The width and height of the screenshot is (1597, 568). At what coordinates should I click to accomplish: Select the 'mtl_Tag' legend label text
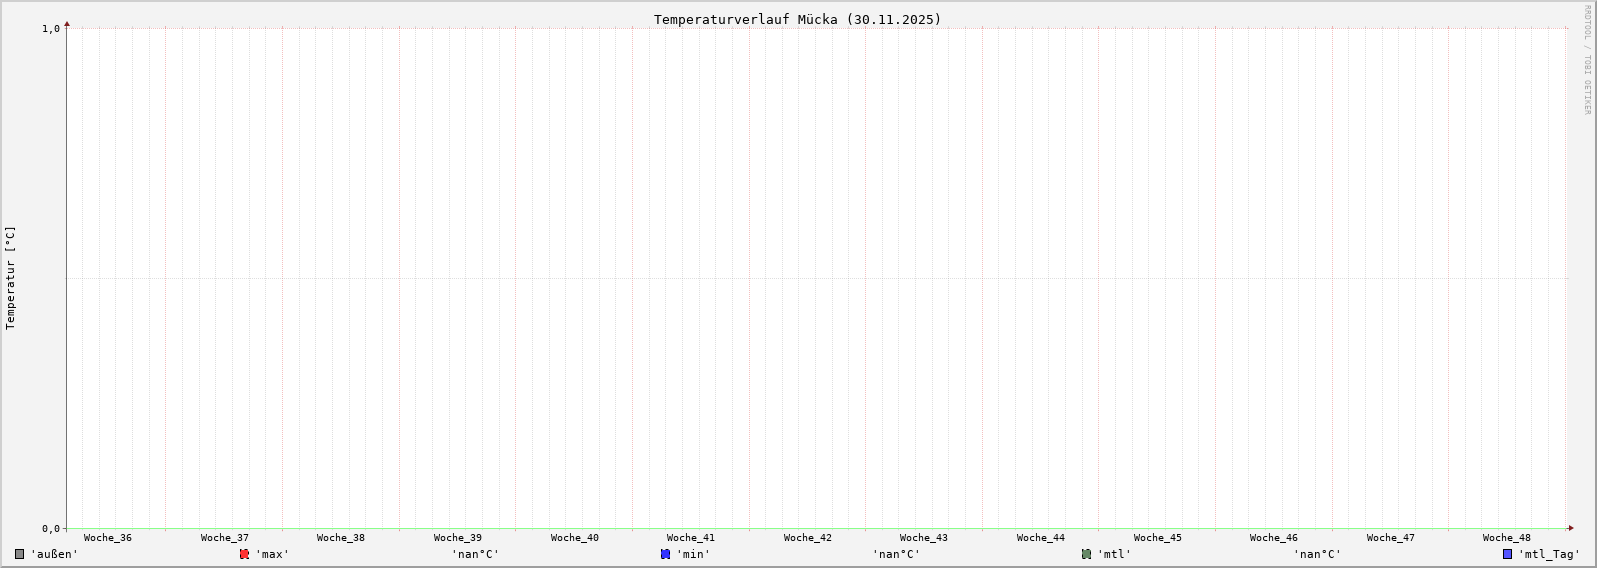(x=1549, y=554)
